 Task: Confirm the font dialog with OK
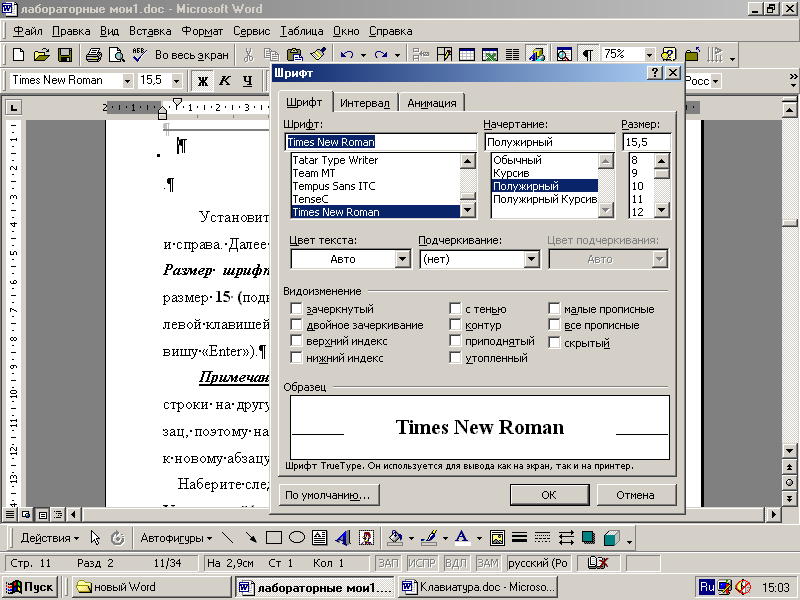pos(549,495)
